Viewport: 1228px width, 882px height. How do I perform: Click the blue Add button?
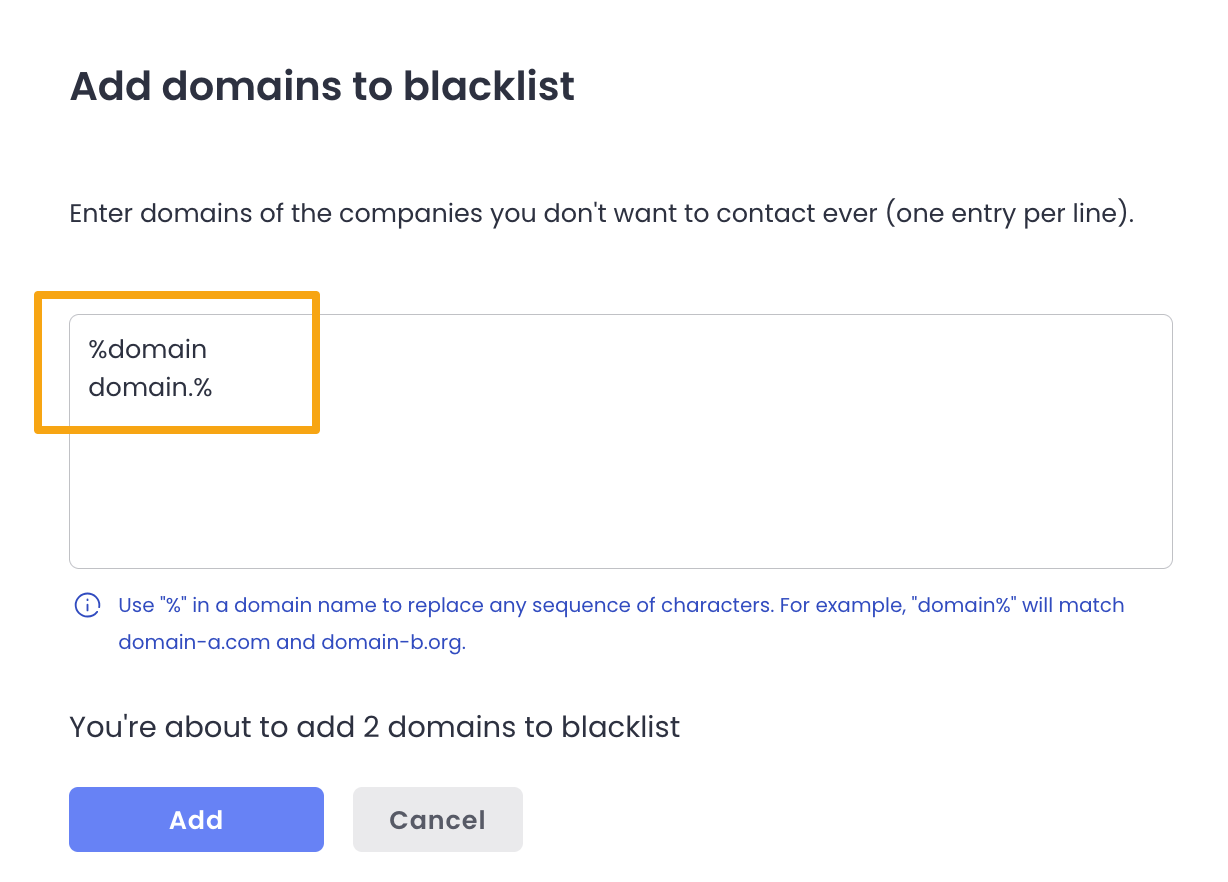point(196,820)
